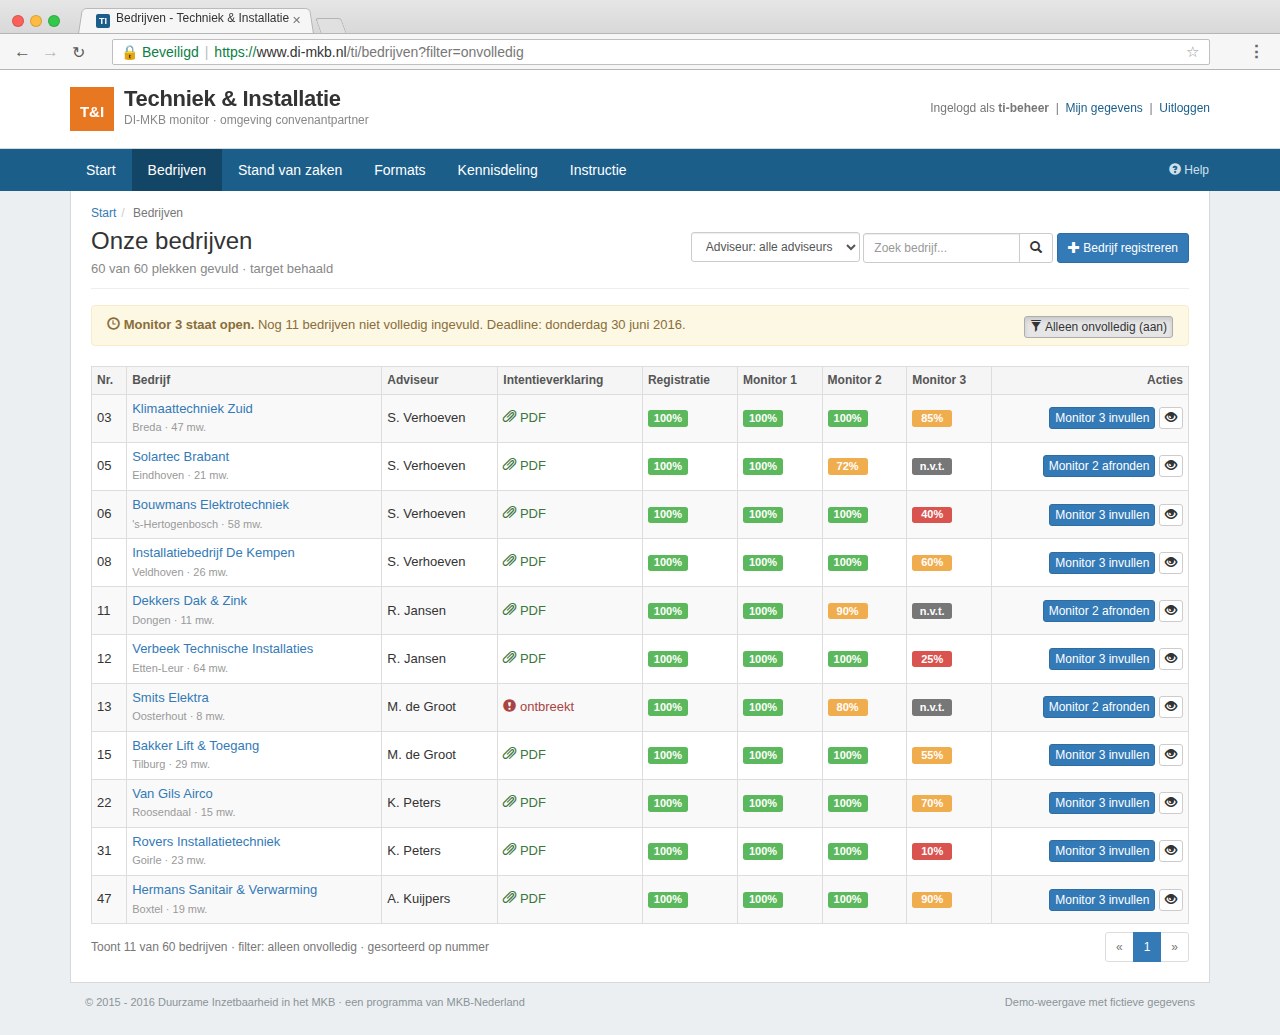Screen dimensions: 1280x1035
Task: Click eye icon for Installatiebedrijf De Kempen
Action: pos(1170,563)
